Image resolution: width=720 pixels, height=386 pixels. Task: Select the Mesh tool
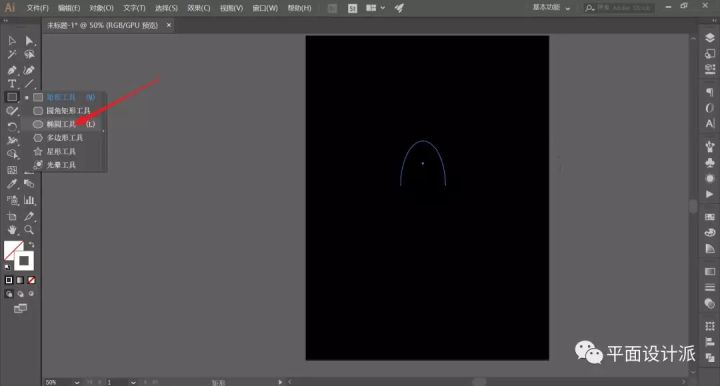click(x=12, y=170)
